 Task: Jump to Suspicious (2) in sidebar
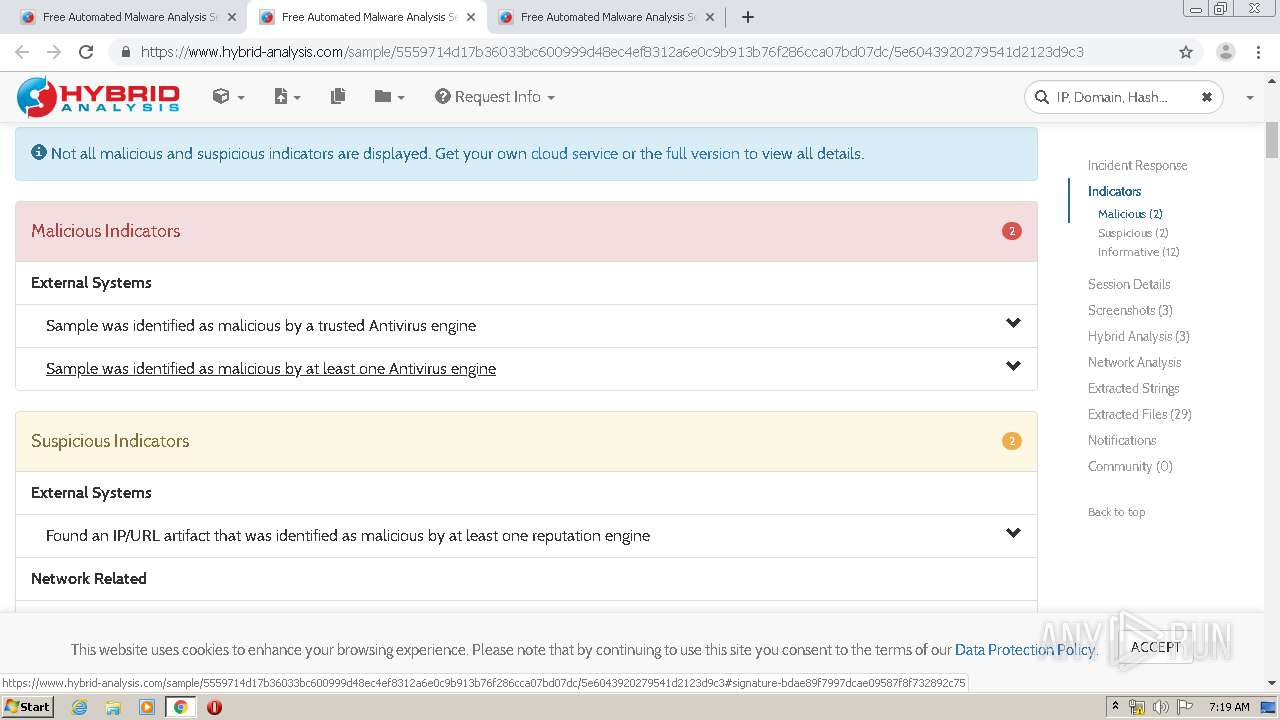(x=1133, y=233)
